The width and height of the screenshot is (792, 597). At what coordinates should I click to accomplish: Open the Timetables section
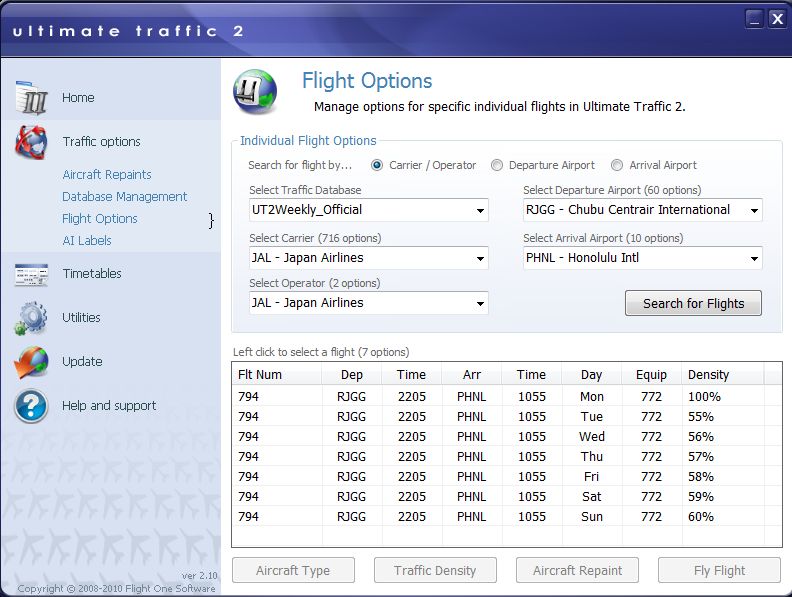pos(92,273)
